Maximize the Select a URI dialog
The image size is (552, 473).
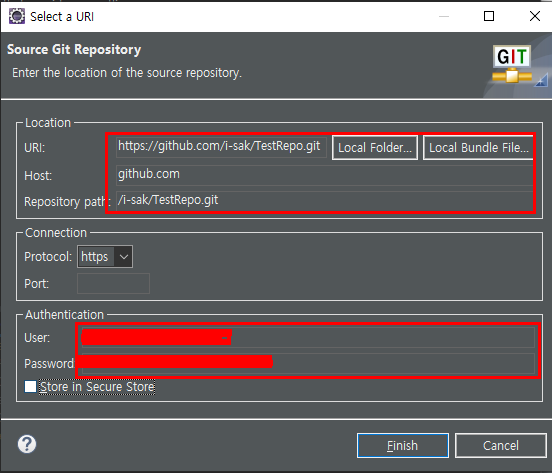489,16
